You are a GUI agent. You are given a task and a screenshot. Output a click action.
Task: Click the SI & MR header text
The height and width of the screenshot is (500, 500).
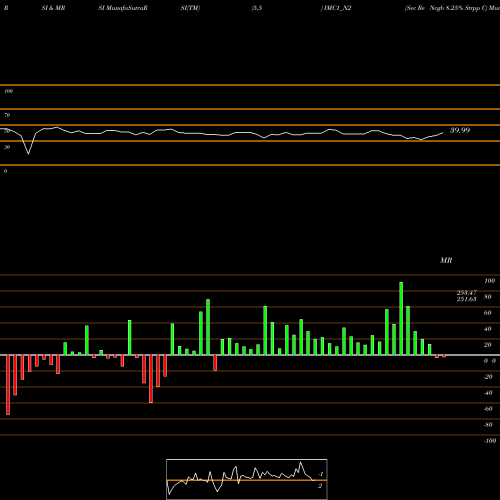pyautogui.click(x=53, y=8)
